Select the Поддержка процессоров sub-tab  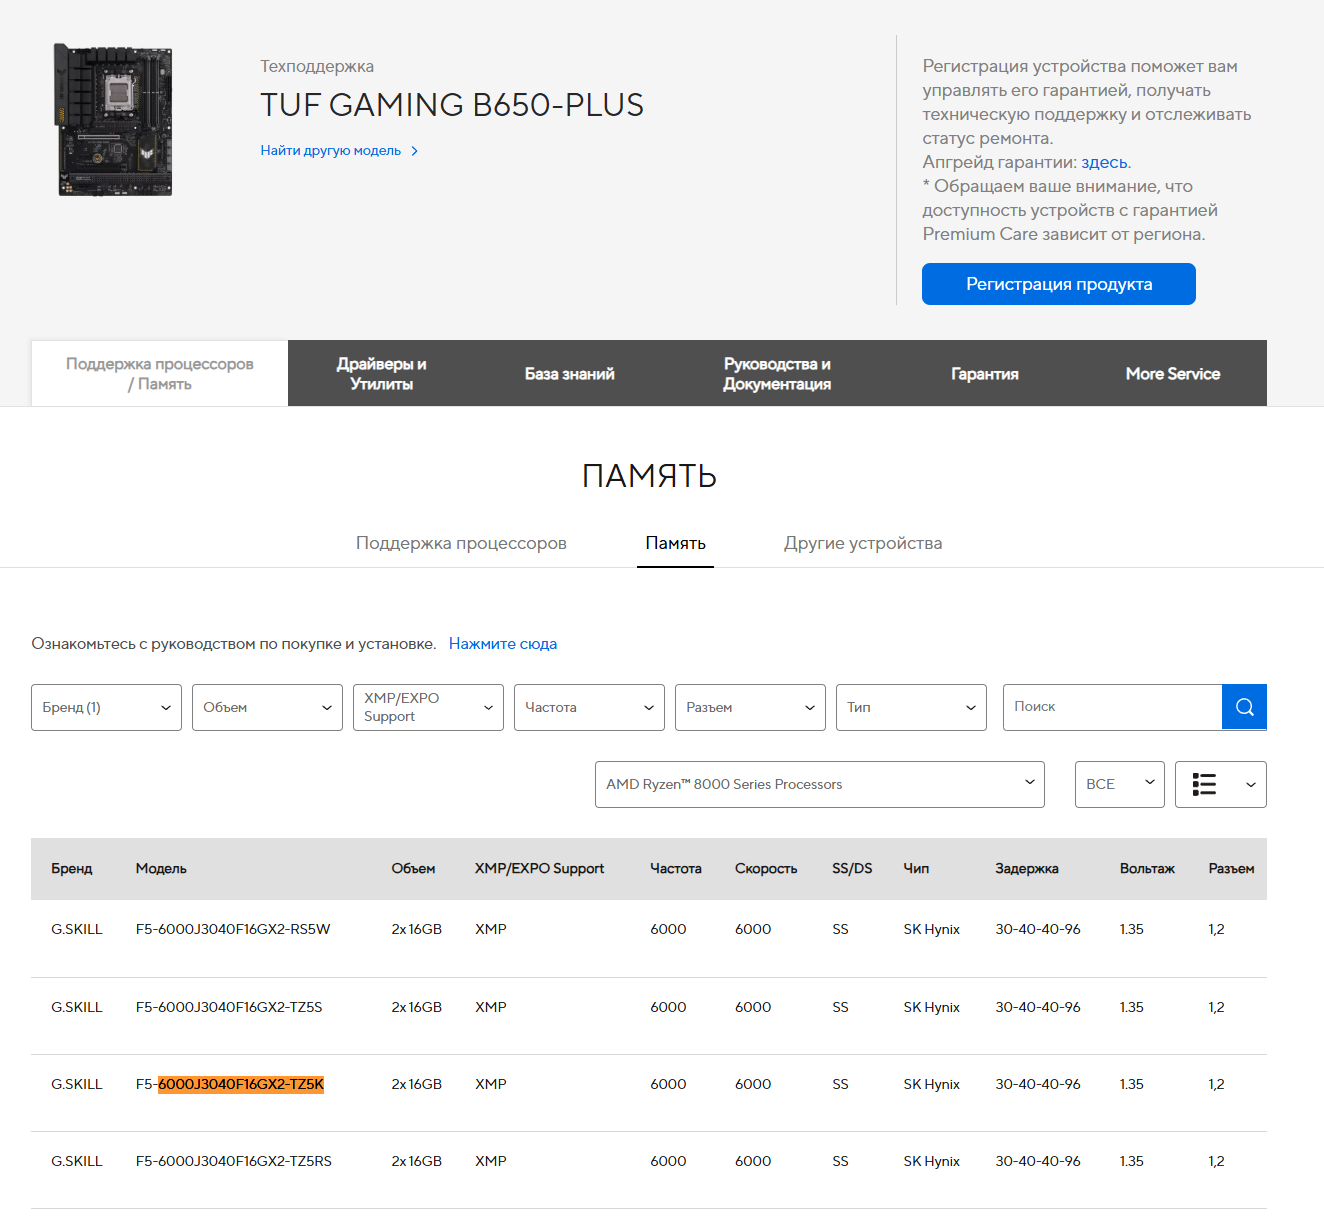461,543
